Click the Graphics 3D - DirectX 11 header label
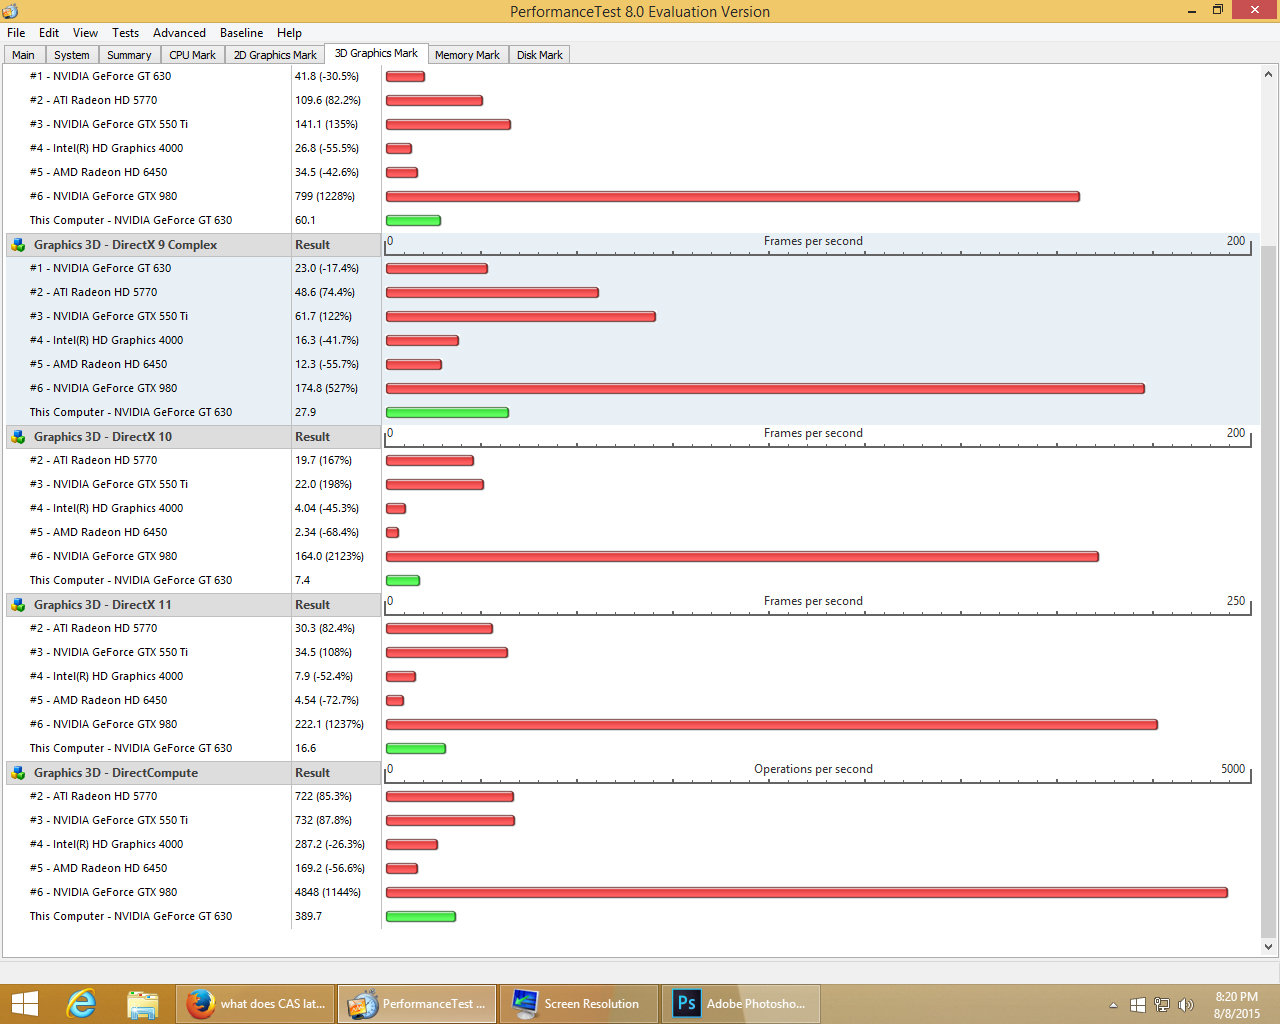 pyautogui.click(x=103, y=605)
